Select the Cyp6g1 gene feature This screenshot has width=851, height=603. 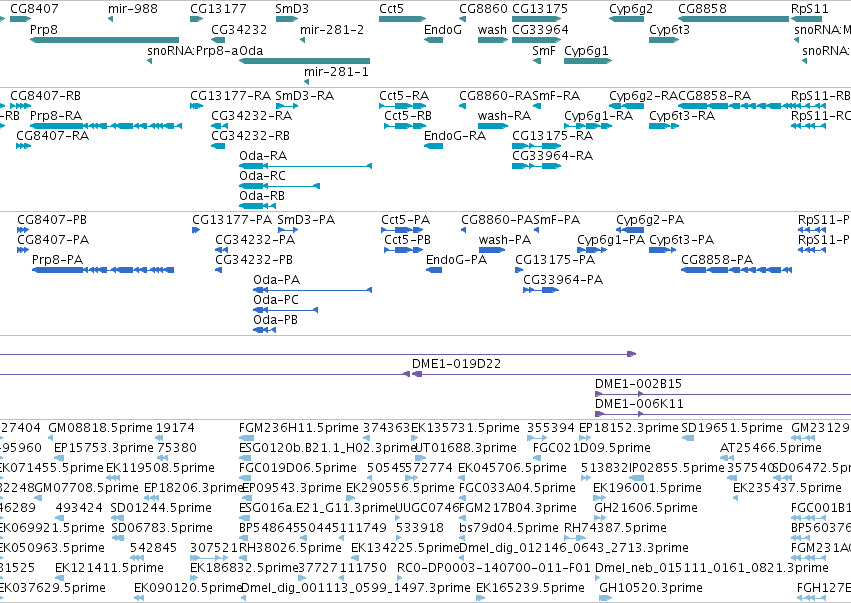pyautogui.click(x=588, y=61)
